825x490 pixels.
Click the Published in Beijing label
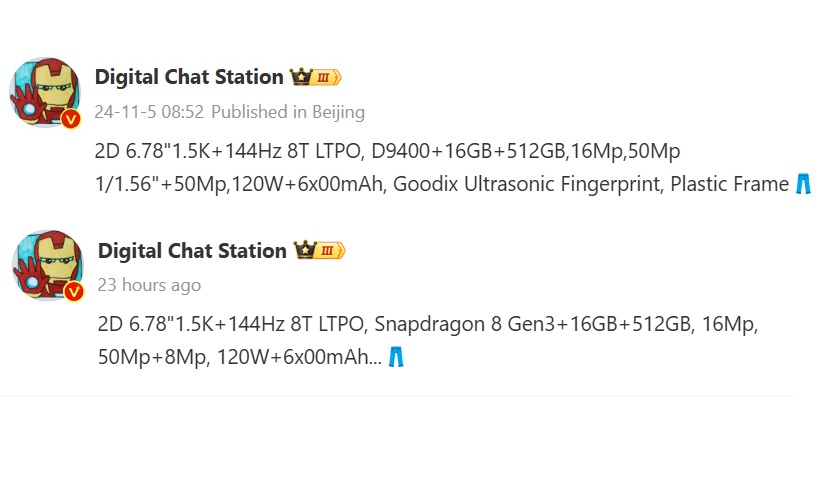coord(288,112)
